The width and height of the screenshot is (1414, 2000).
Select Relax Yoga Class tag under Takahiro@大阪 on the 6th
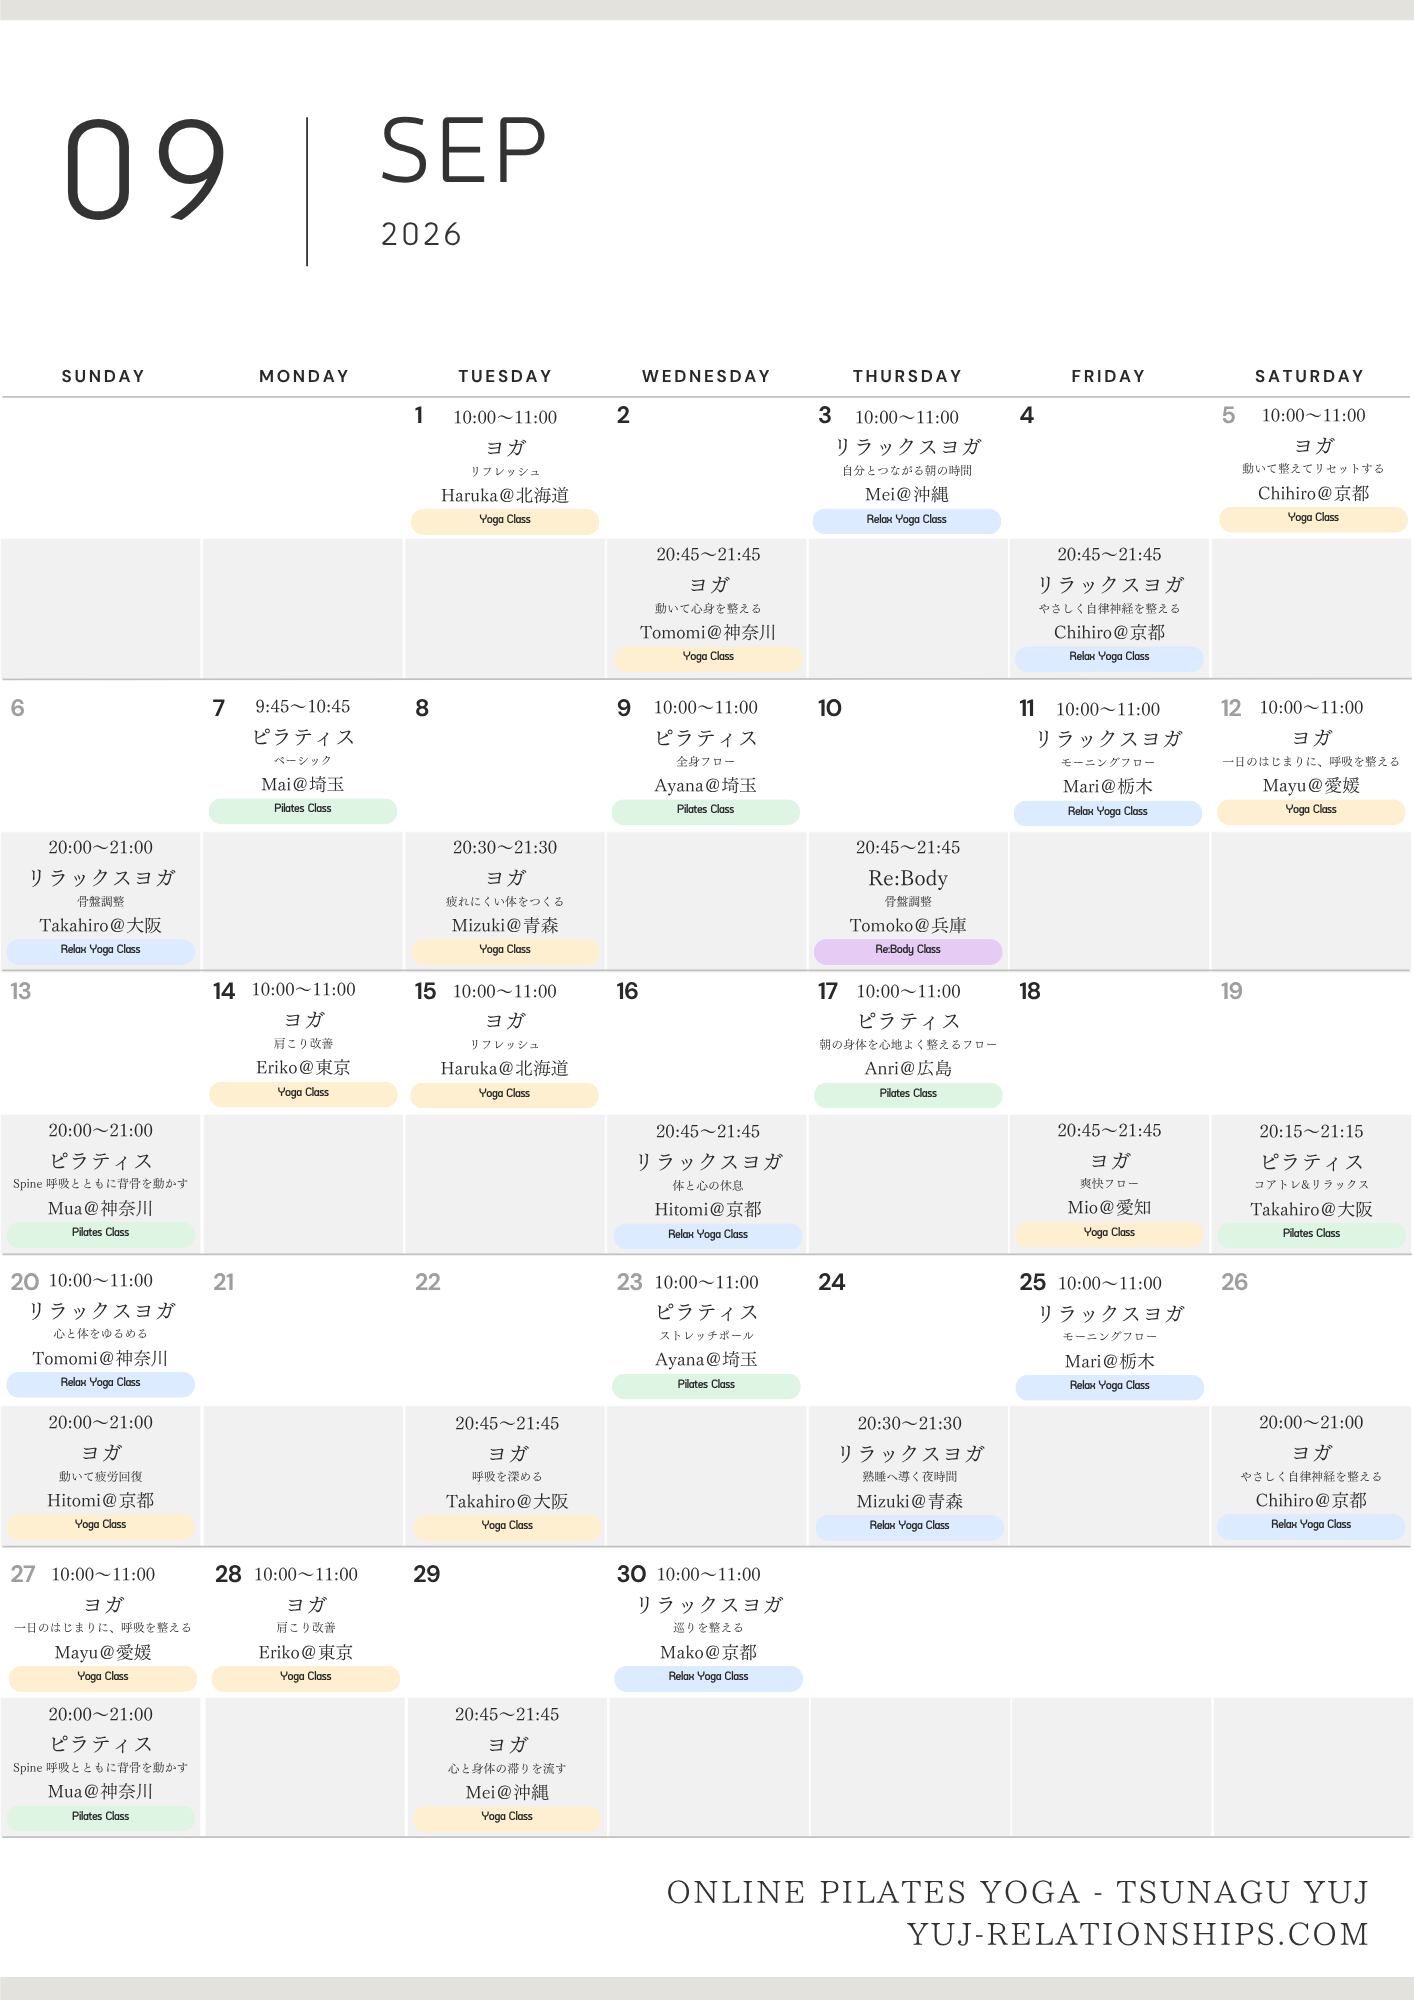[100, 950]
